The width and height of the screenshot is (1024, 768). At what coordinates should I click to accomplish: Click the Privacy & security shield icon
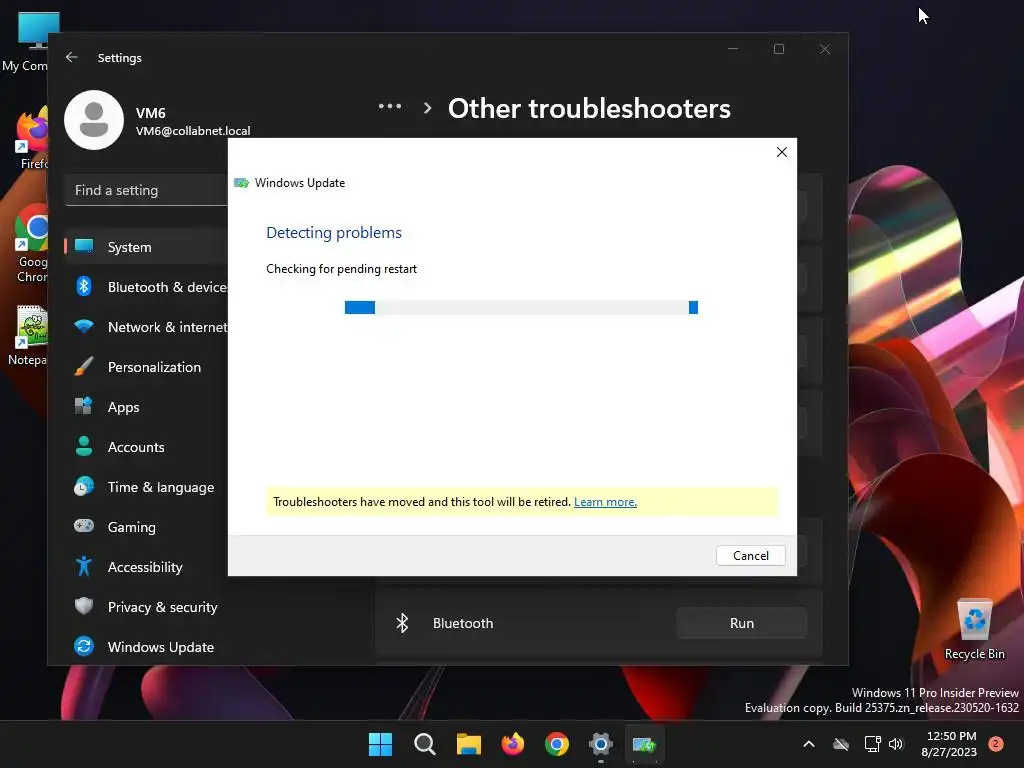point(84,605)
